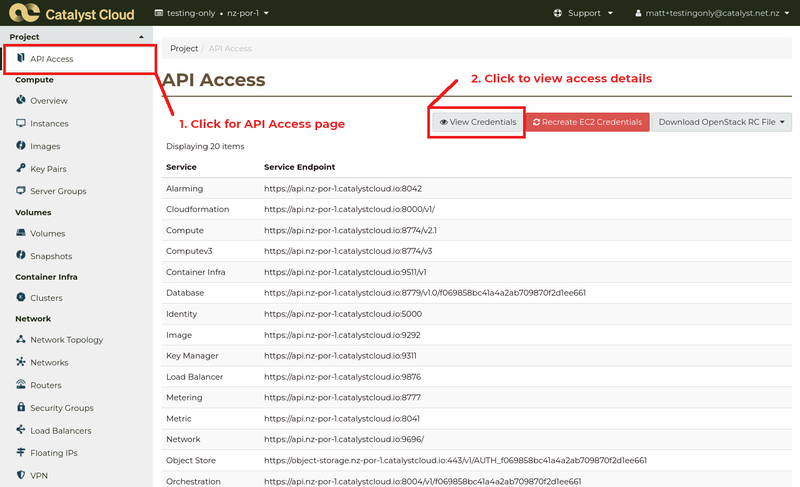Select the Compute endpoint URL ending v2.1
The height and width of the screenshot is (487, 800).
coord(350,230)
